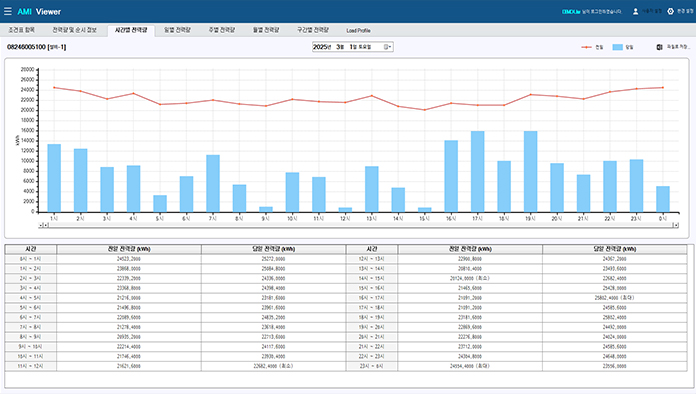
Task: Click the calendar picker icon in date field
Action: 387,47
